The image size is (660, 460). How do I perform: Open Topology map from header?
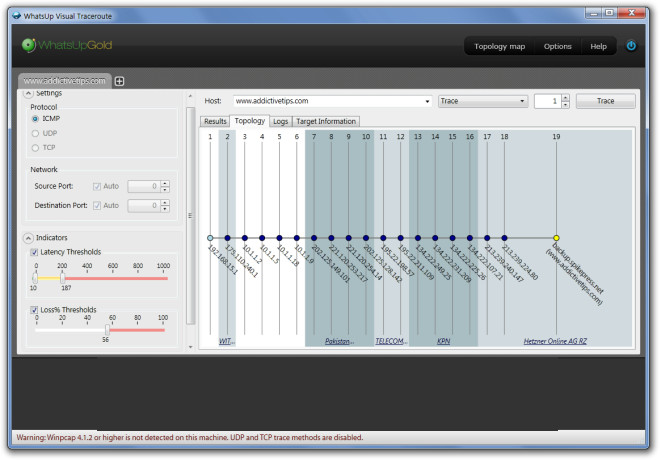(x=500, y=46)
